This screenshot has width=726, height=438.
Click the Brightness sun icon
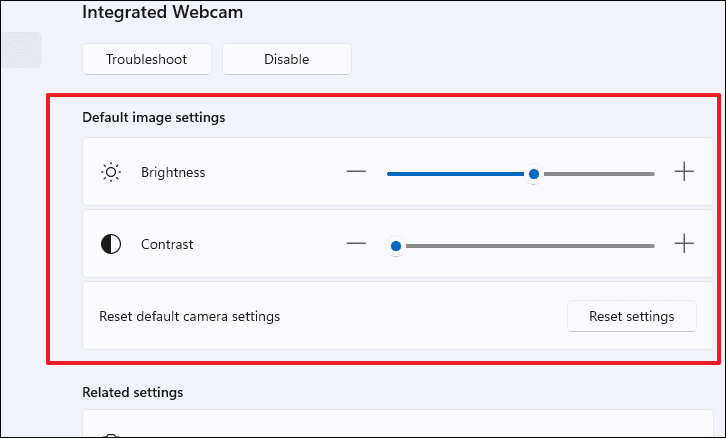pyautogui.click(x=111, y=172)
